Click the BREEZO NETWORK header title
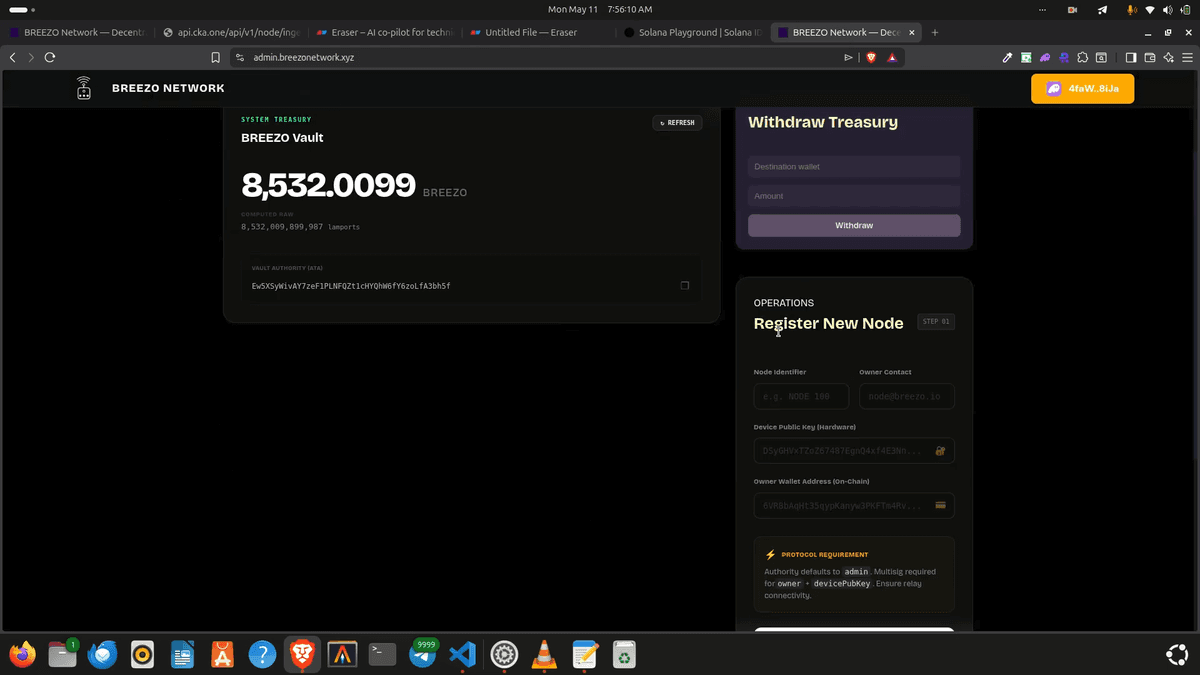The height and width of the screenshot is (675, 1200). 168,88
